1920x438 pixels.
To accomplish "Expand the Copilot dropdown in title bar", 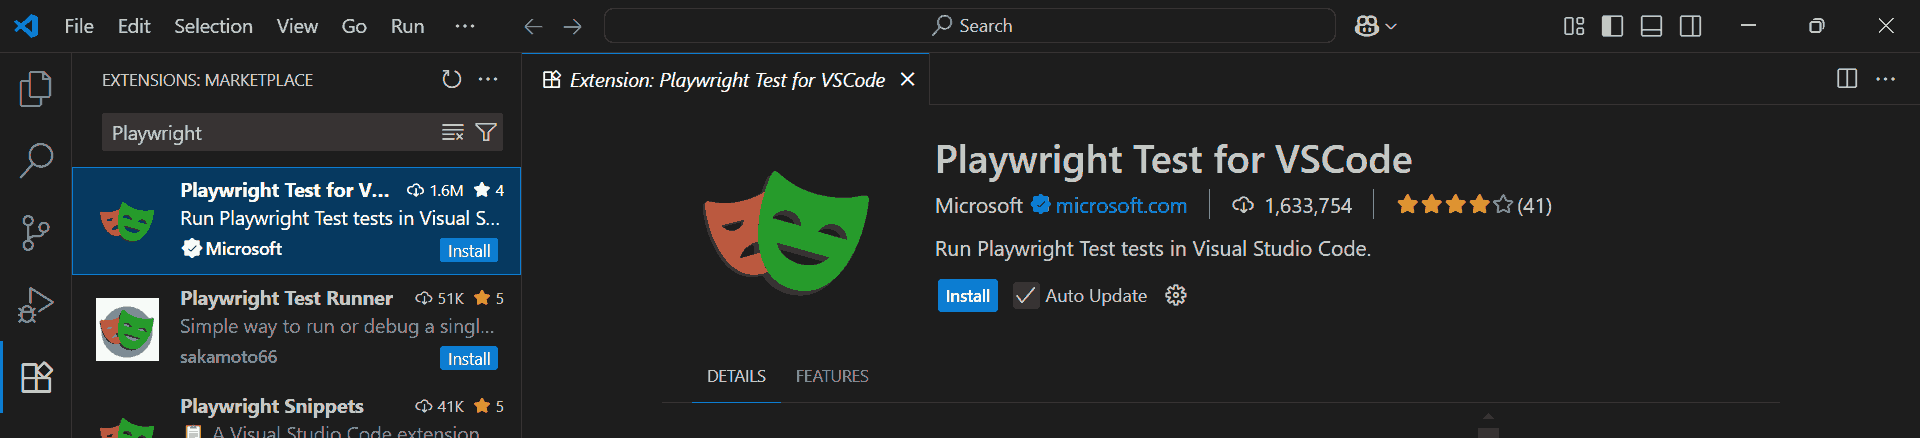I will (1376, 26).
